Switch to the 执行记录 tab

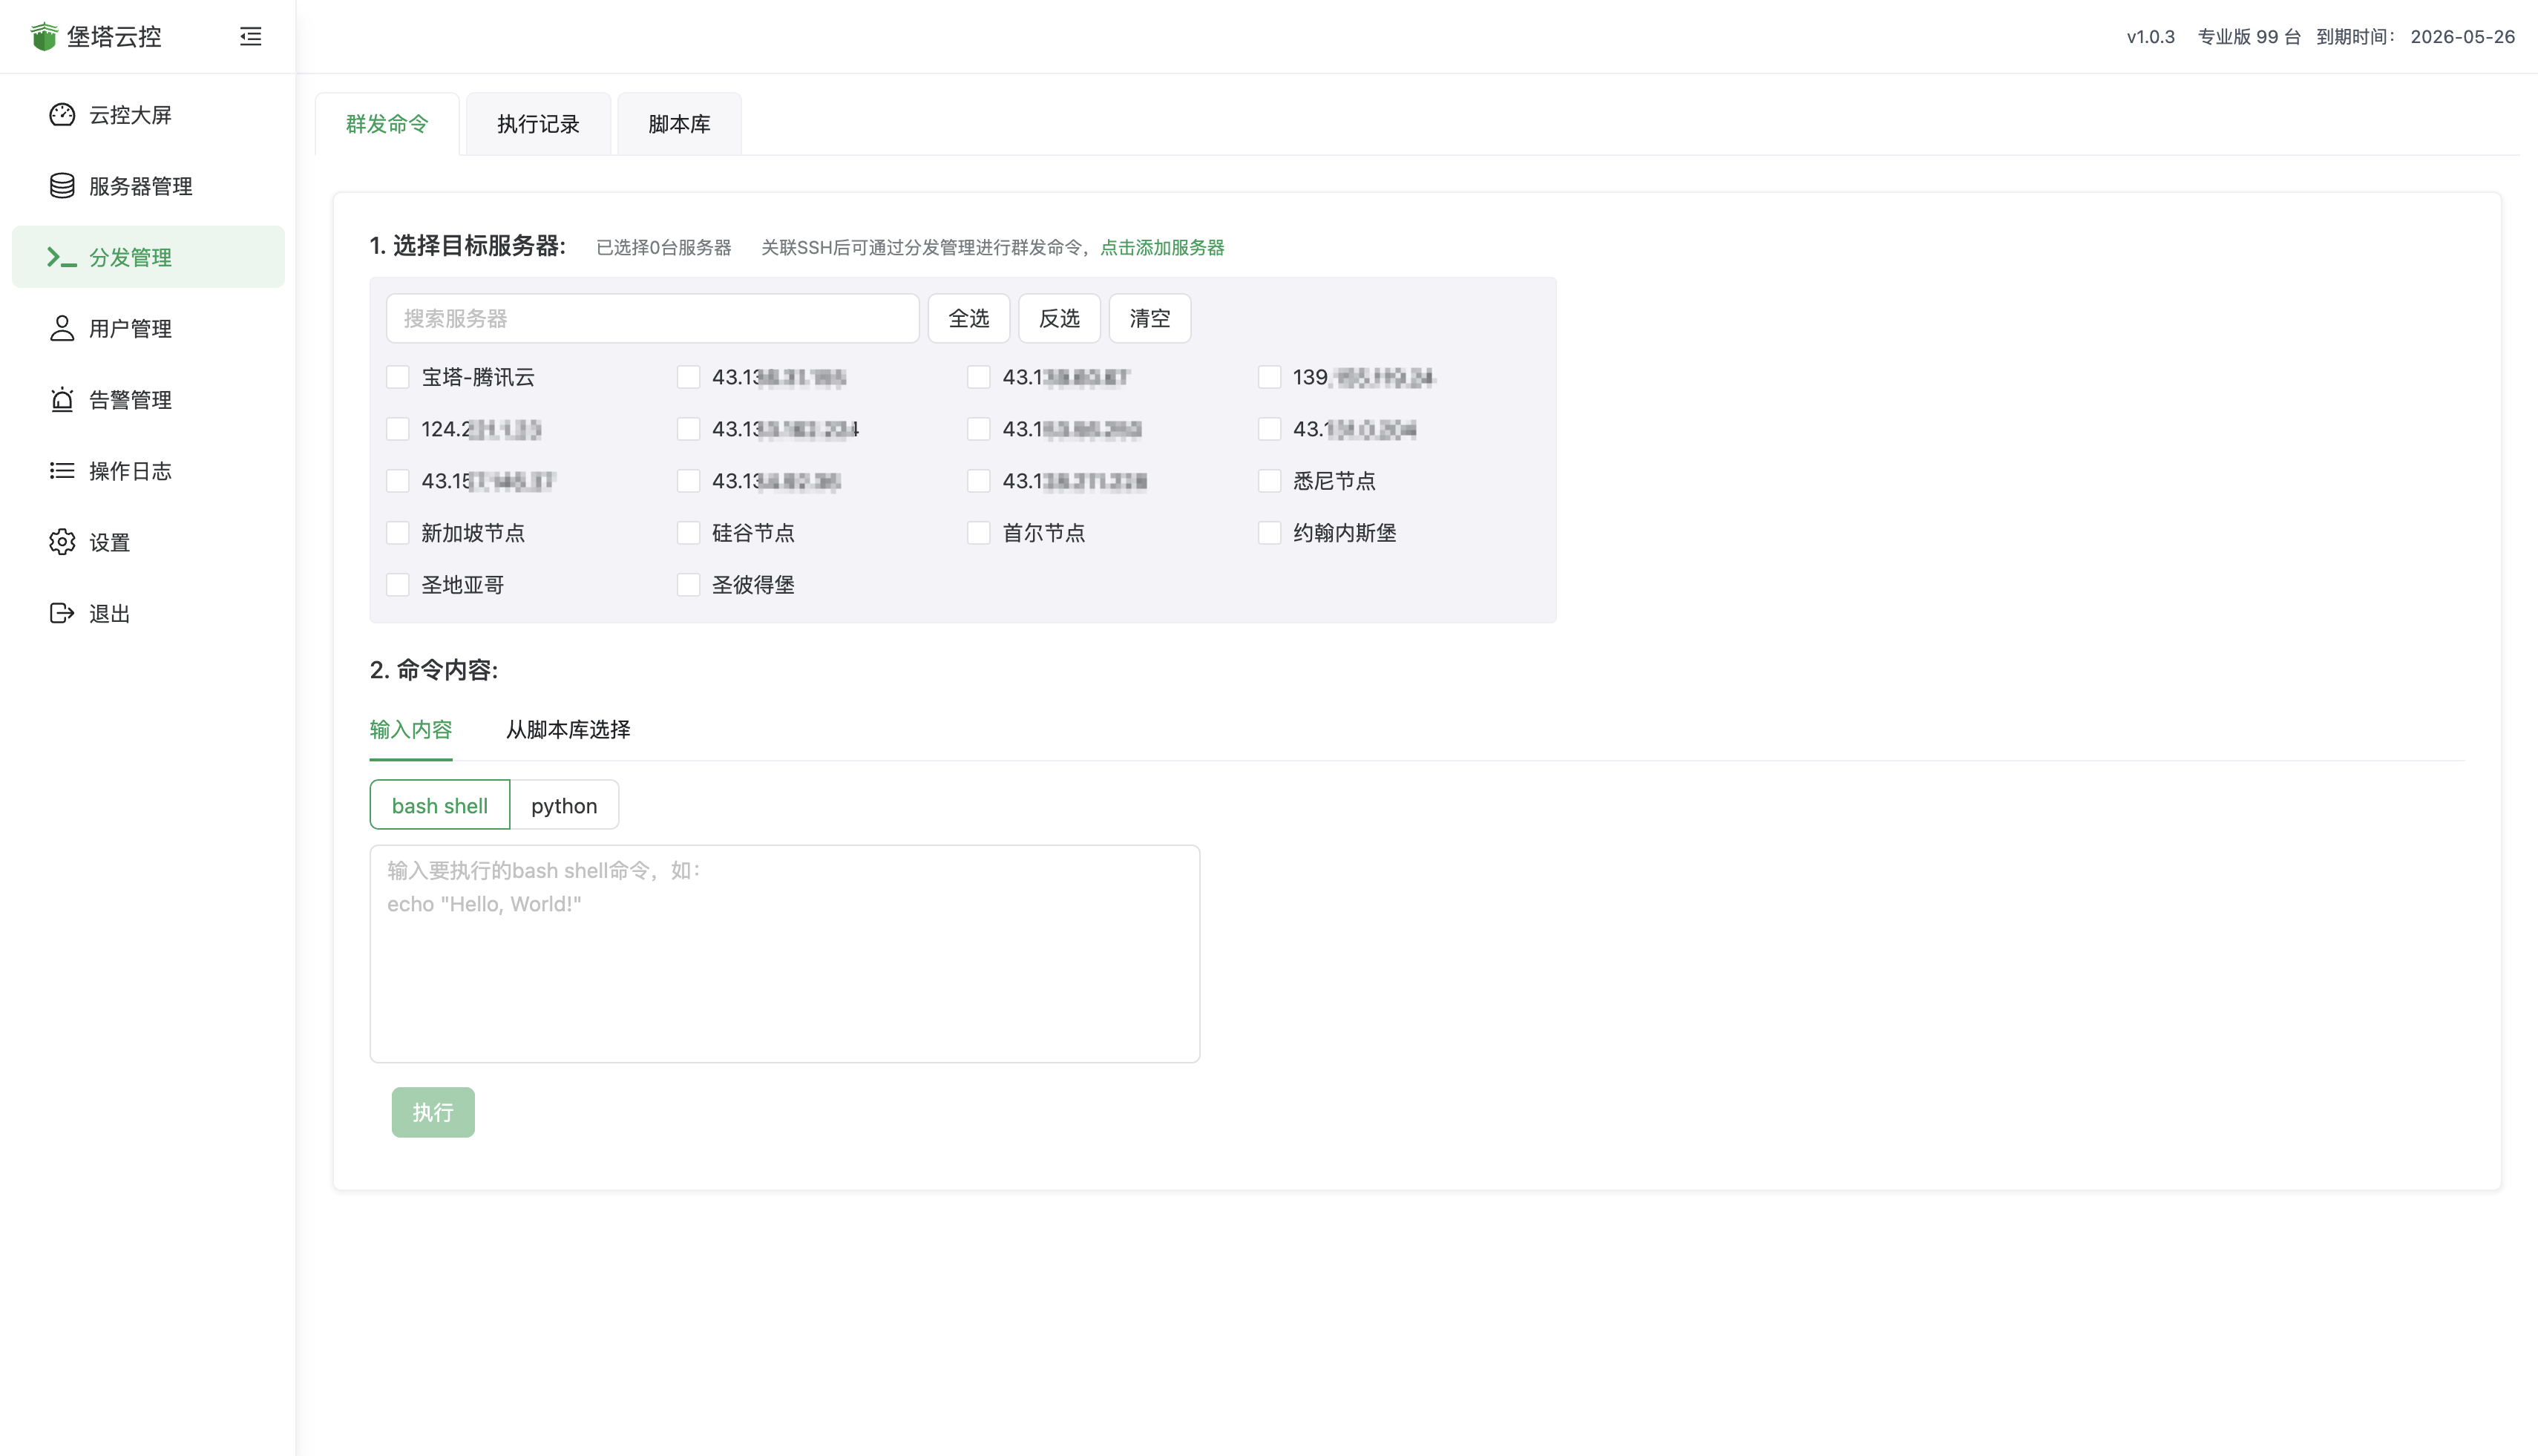tap(538, 124)
